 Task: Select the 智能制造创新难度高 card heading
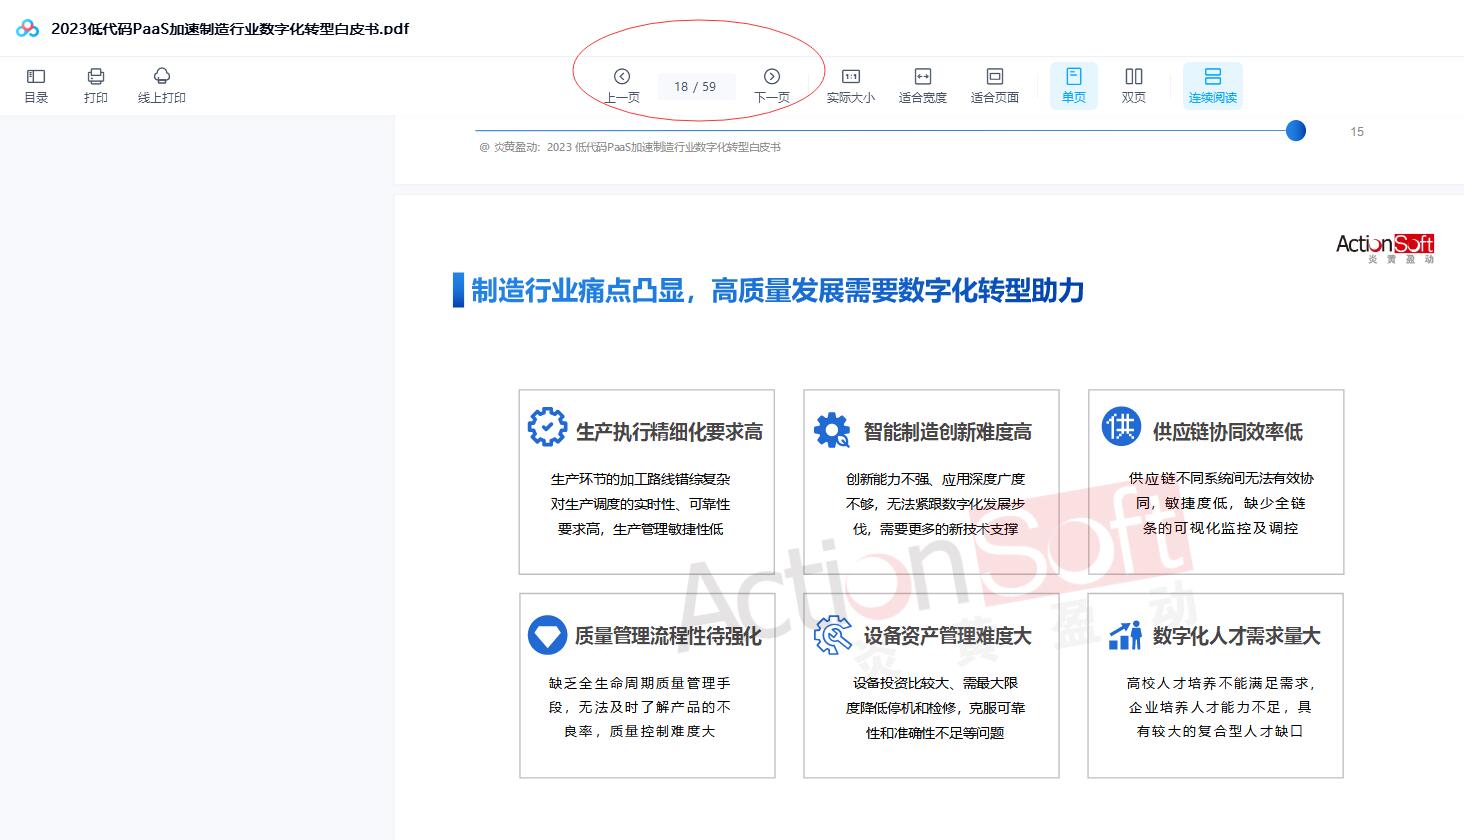(x=947, y=432)
